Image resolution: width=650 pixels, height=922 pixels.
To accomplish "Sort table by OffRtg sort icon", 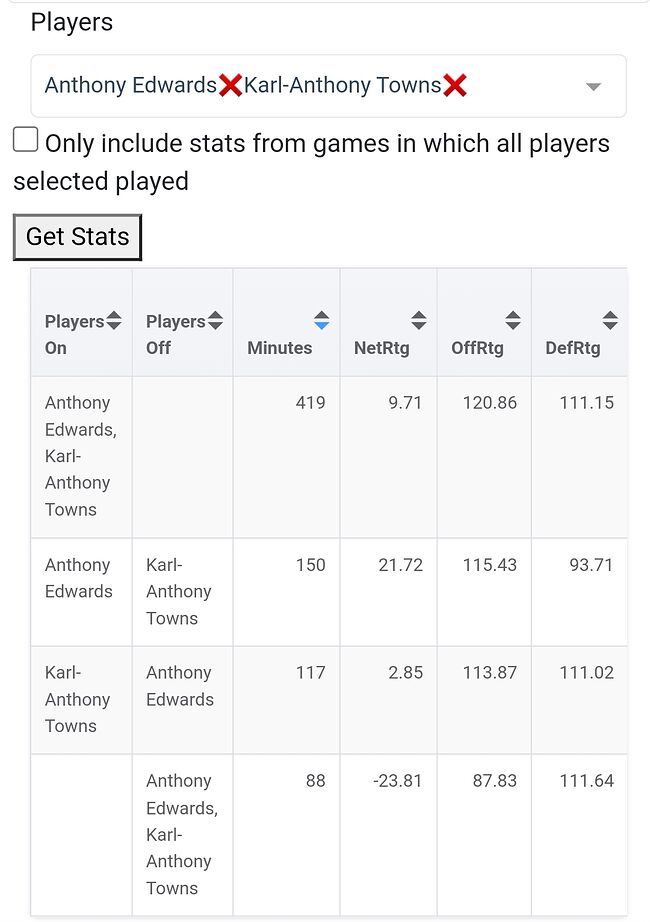I will click(513, 321).
